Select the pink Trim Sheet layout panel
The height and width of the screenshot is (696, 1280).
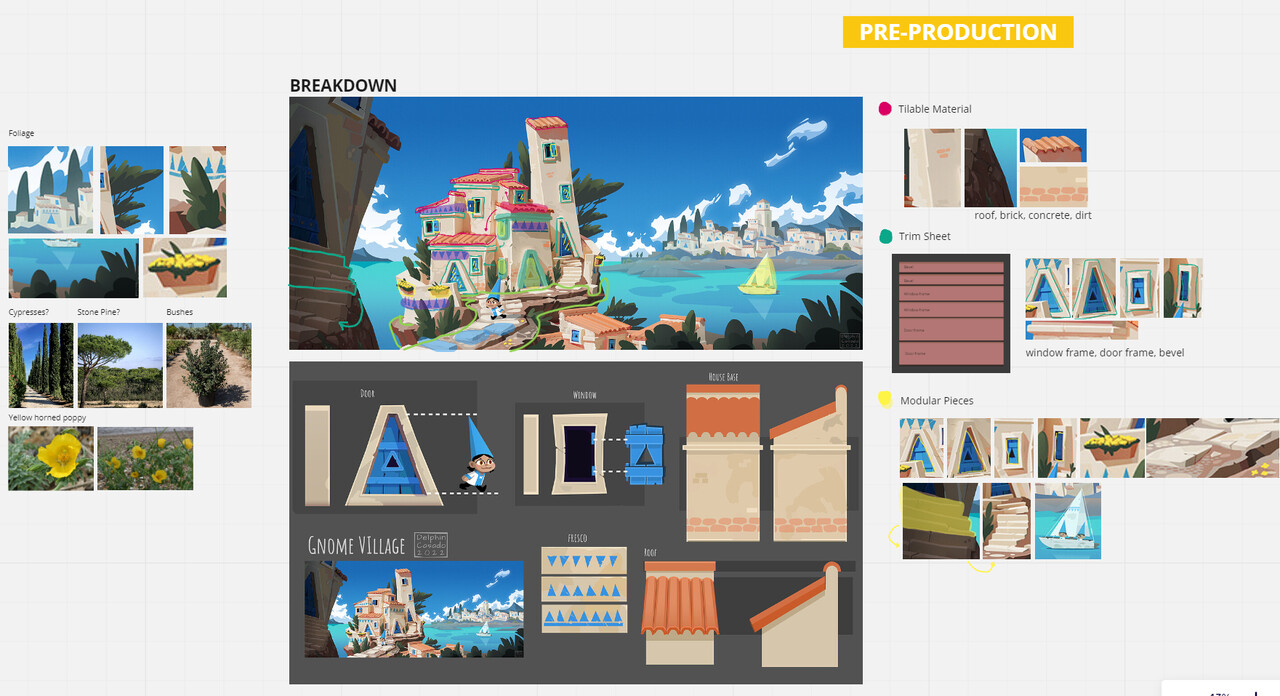[951, 313]
